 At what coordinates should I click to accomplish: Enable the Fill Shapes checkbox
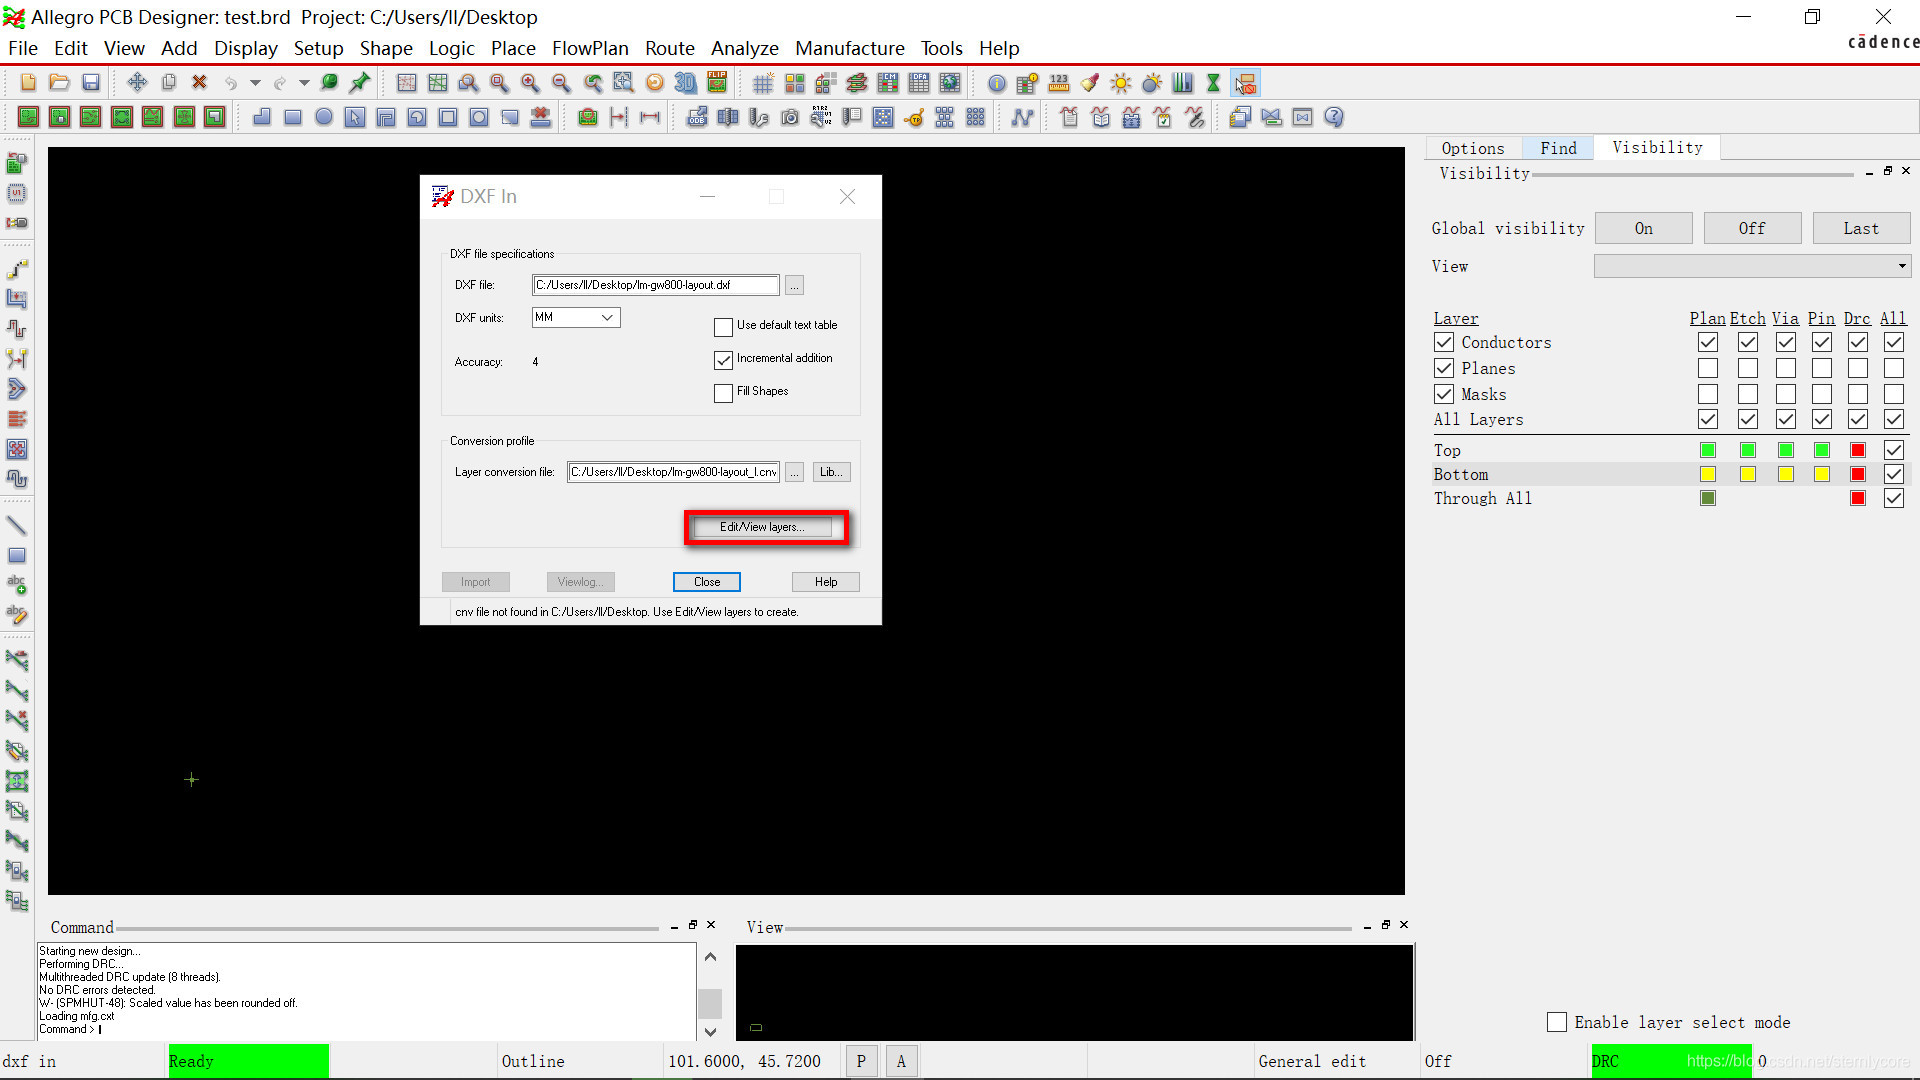tap(723, 393)
